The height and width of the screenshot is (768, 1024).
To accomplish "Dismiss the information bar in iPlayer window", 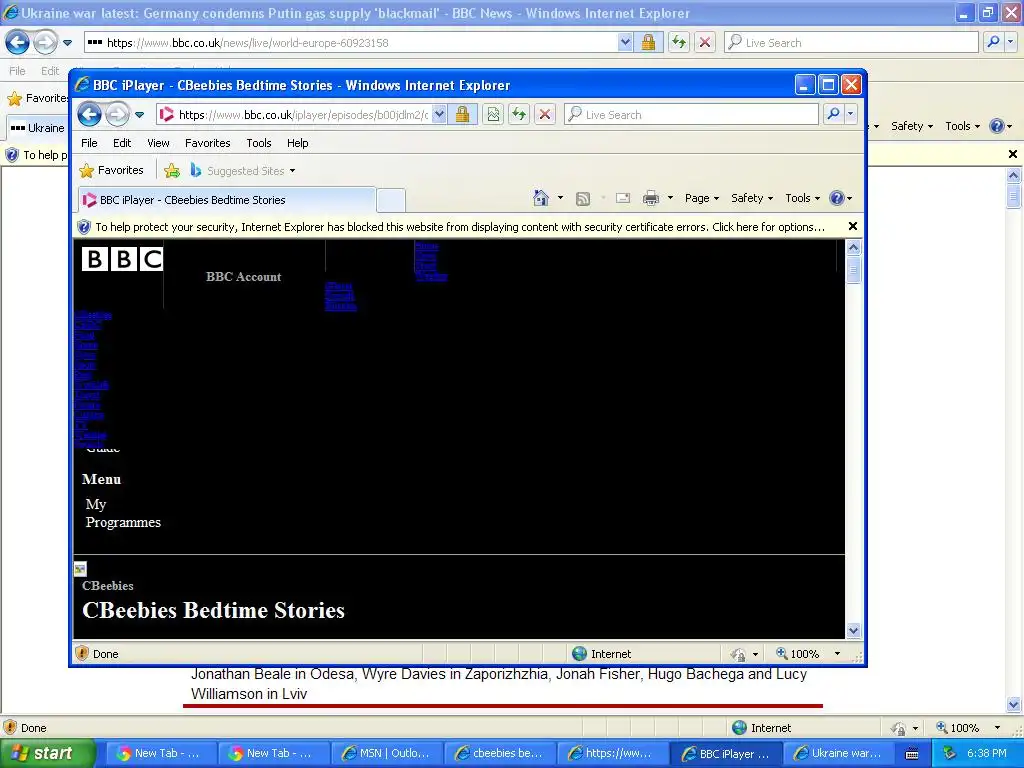I will point(852,226).
